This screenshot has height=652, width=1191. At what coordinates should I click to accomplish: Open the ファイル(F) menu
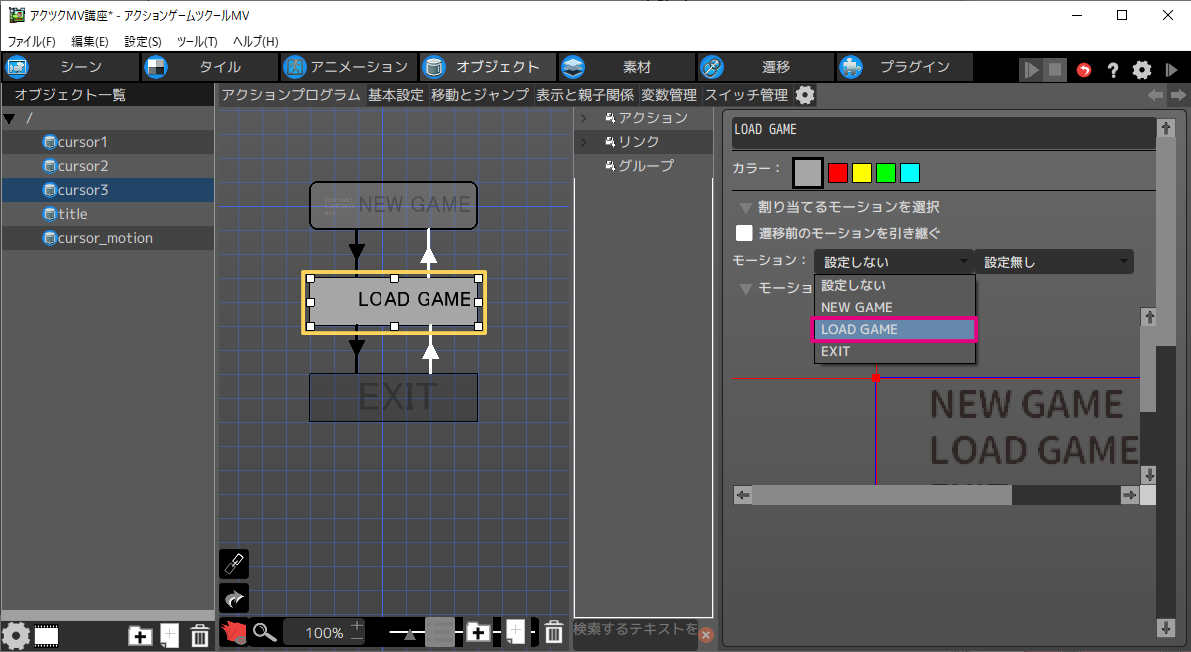click(32, 41)
